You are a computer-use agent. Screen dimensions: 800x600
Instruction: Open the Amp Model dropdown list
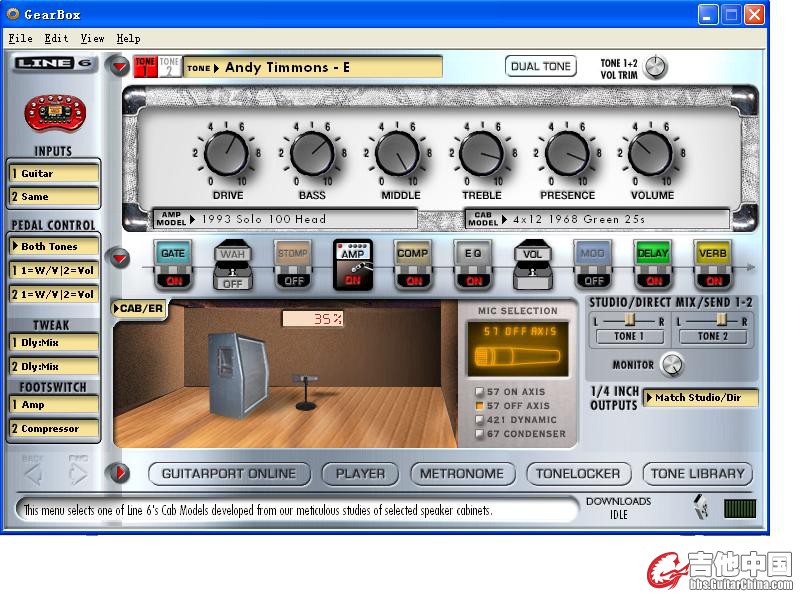click(x=286, y=219)
